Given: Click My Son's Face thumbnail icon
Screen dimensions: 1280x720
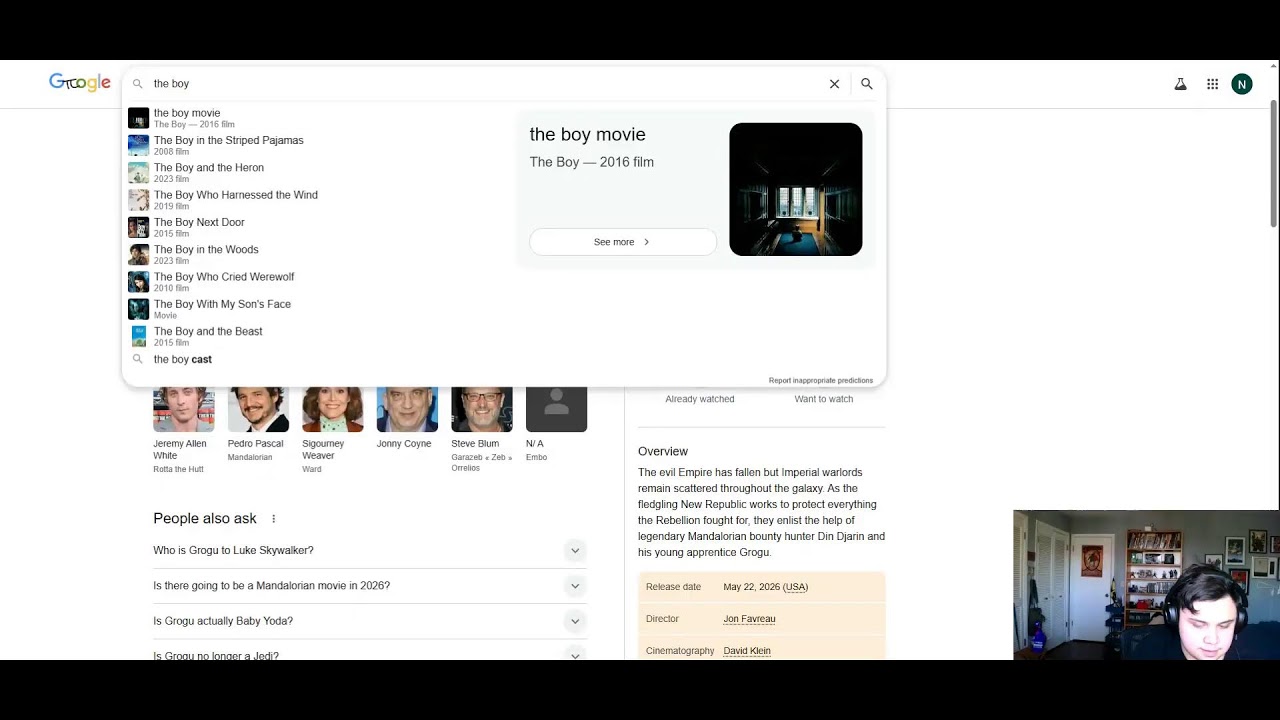Looking at the screenshot, I should point(138,309).
